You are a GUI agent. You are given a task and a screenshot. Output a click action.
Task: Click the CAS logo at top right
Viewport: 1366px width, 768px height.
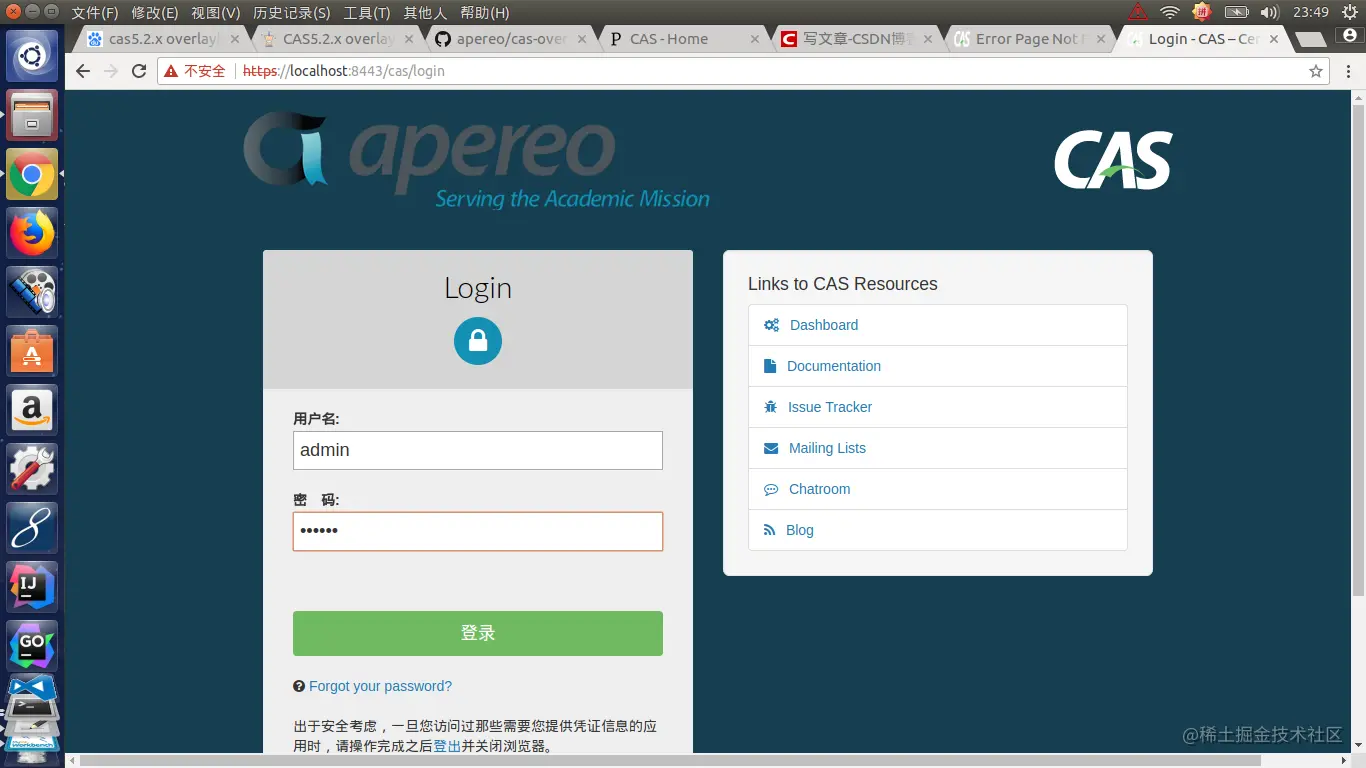[1113, 160]
